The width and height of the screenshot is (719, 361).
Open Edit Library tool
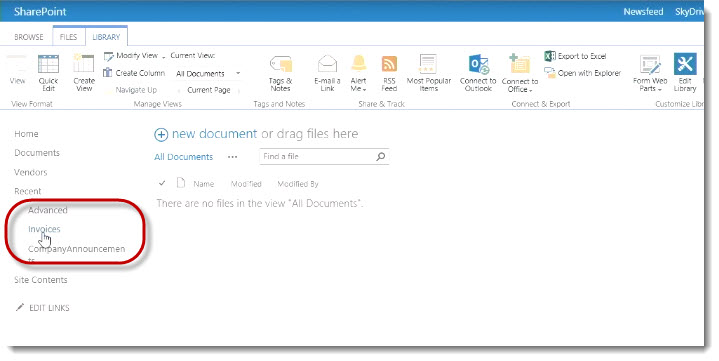[685, 73]
